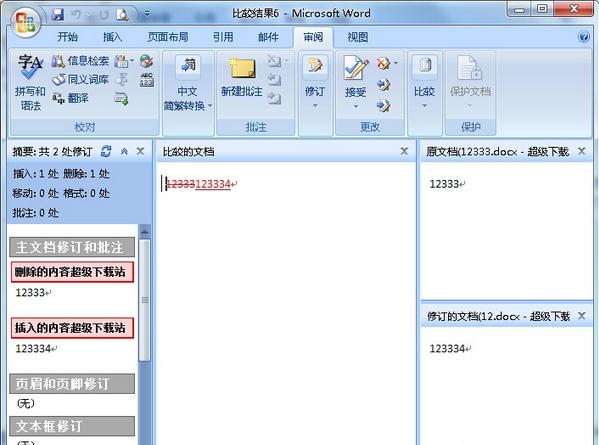Screen dimensions: 599x445
Task: Click the 校对 group label
Action: coord(84,127)
